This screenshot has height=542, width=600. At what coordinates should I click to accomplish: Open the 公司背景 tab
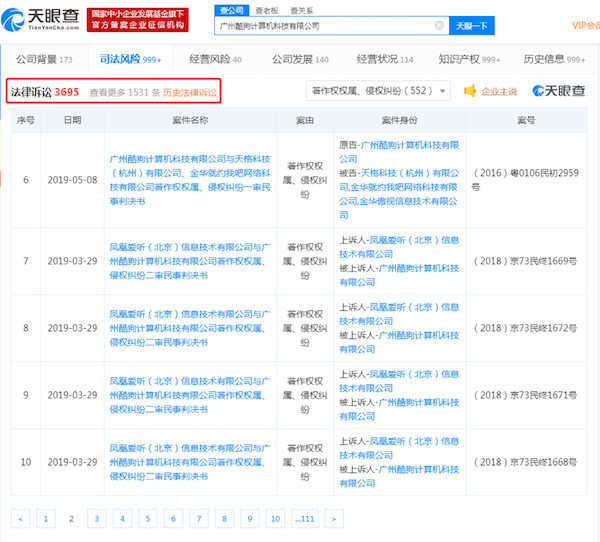(x=44, y=59)
